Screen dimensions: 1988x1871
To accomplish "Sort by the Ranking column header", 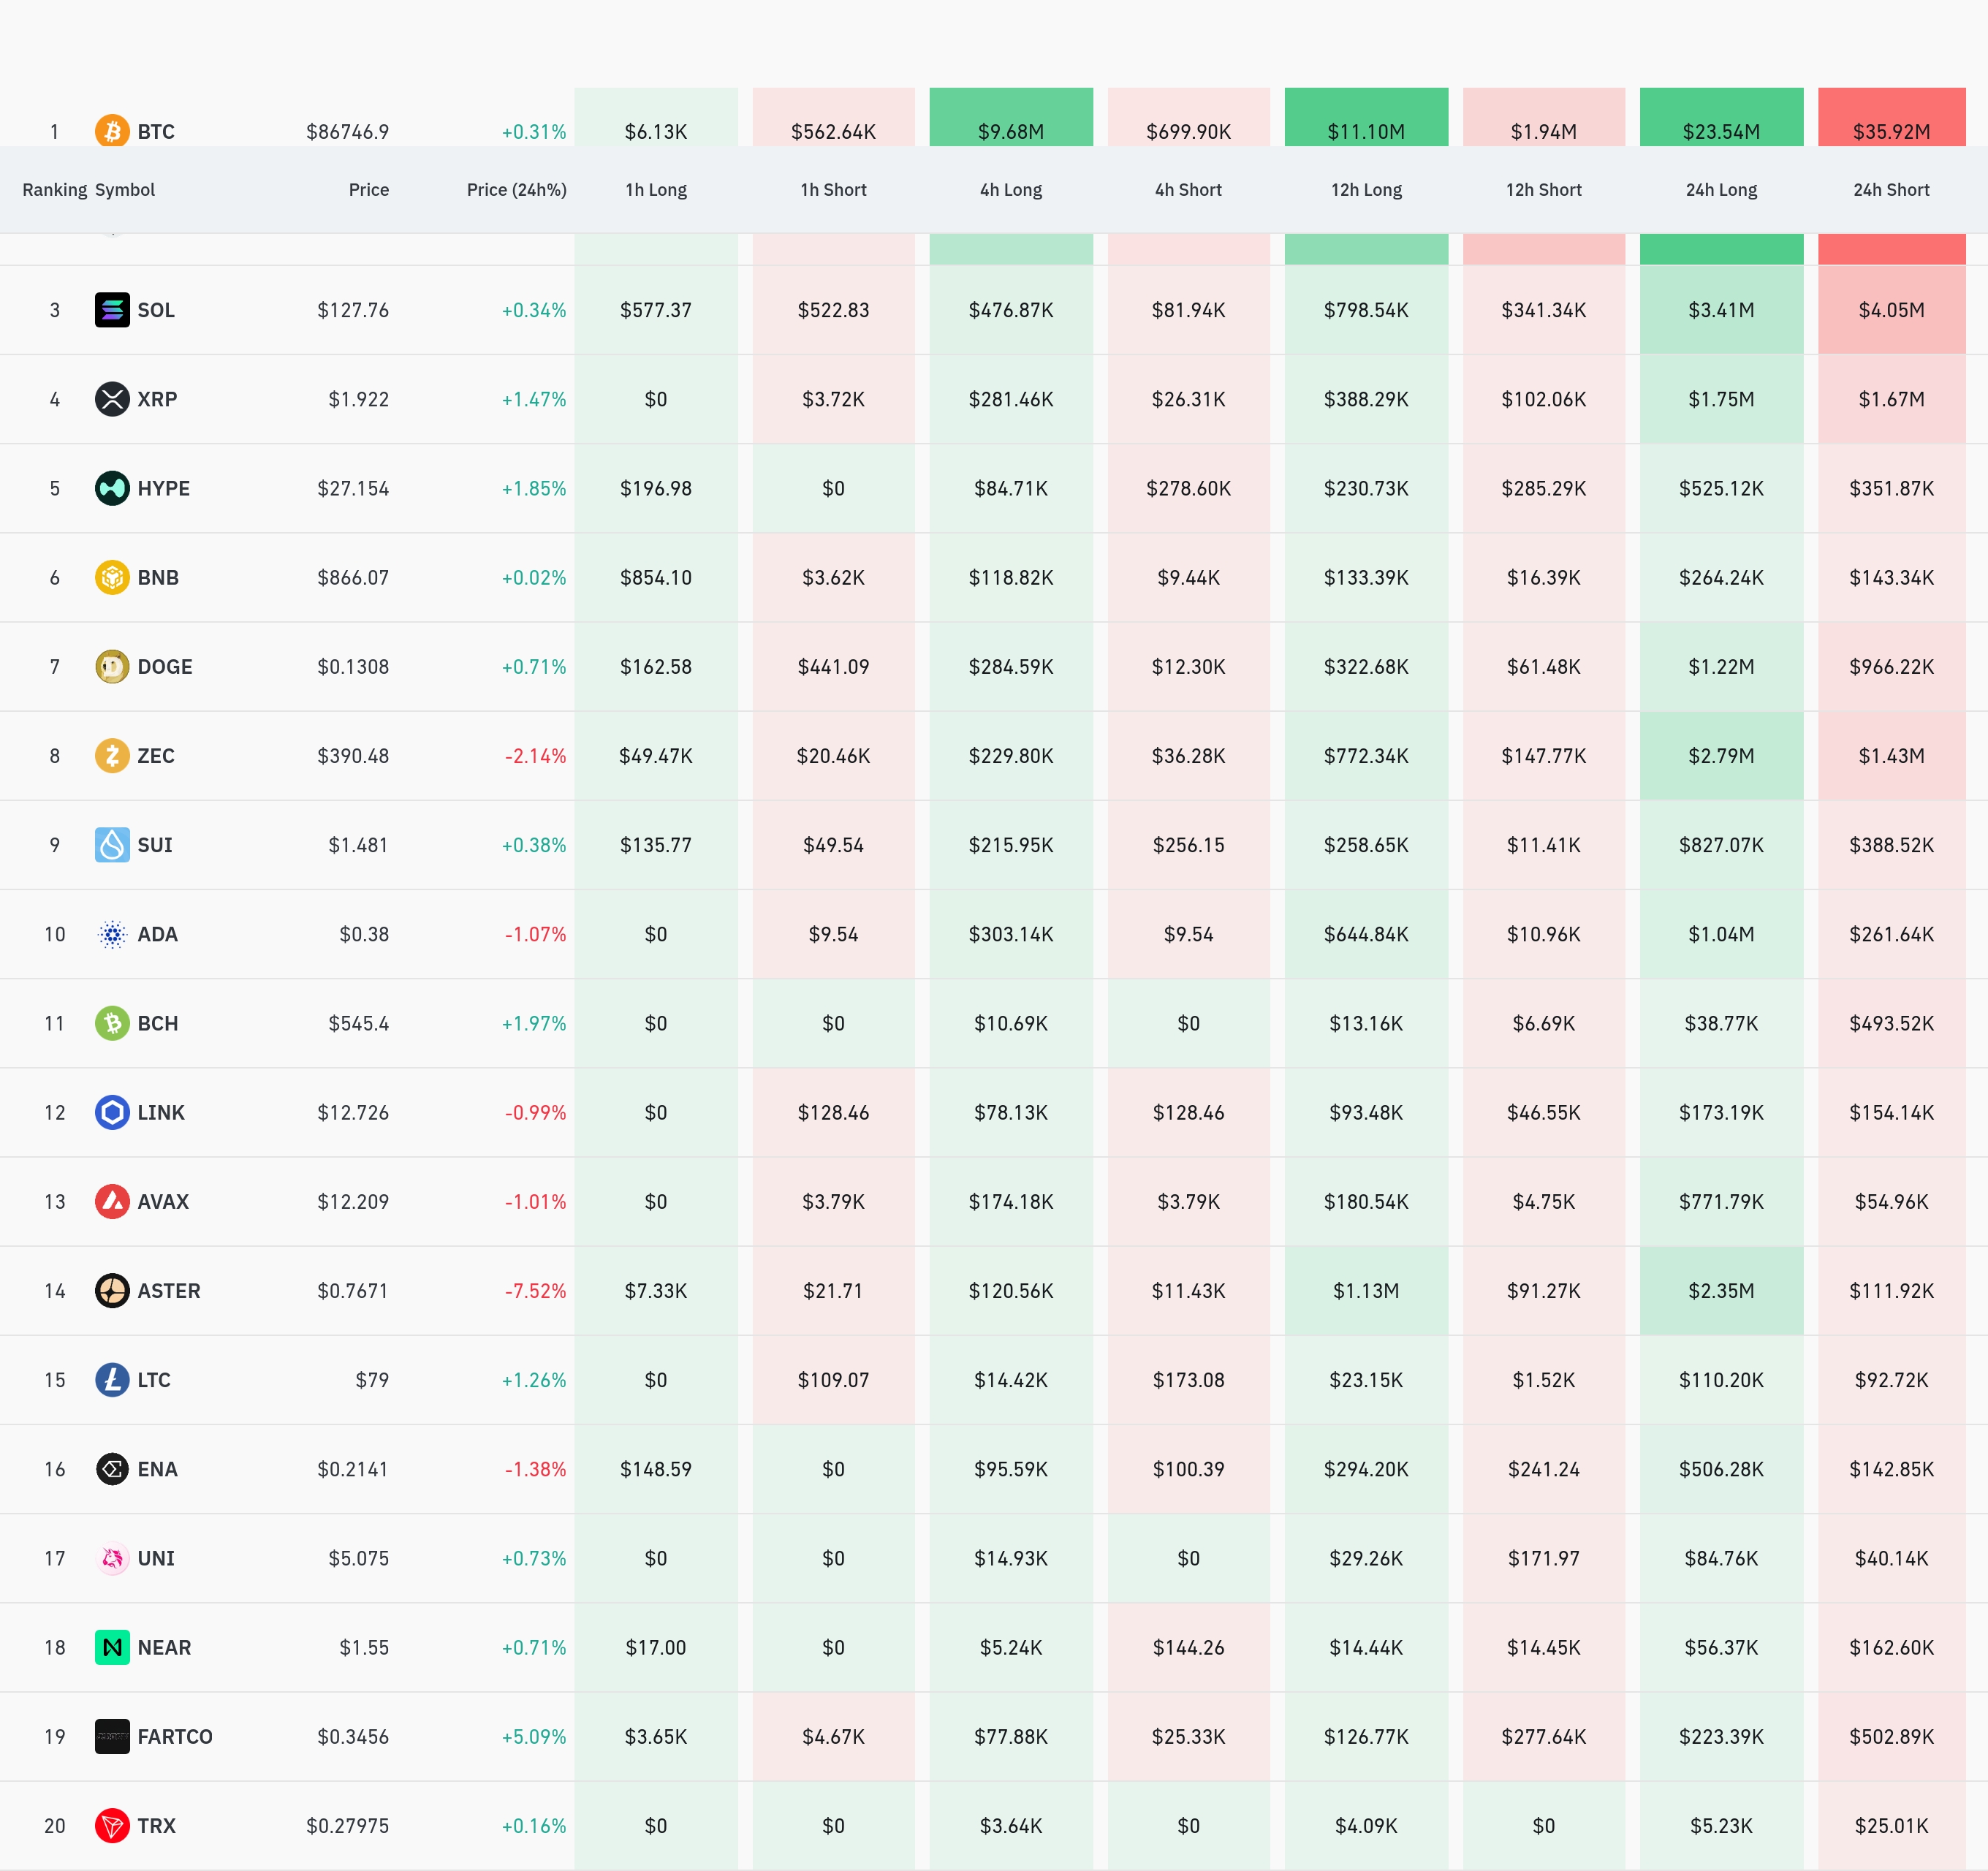I will (54, 190).
